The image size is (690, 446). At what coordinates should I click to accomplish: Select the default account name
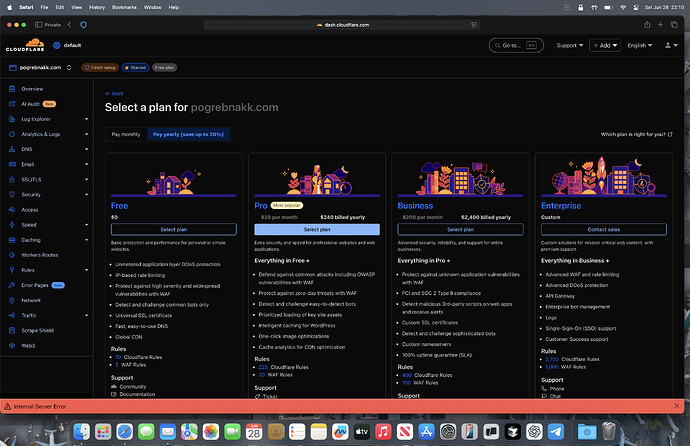pyautogui.click(x=72, y=45)
